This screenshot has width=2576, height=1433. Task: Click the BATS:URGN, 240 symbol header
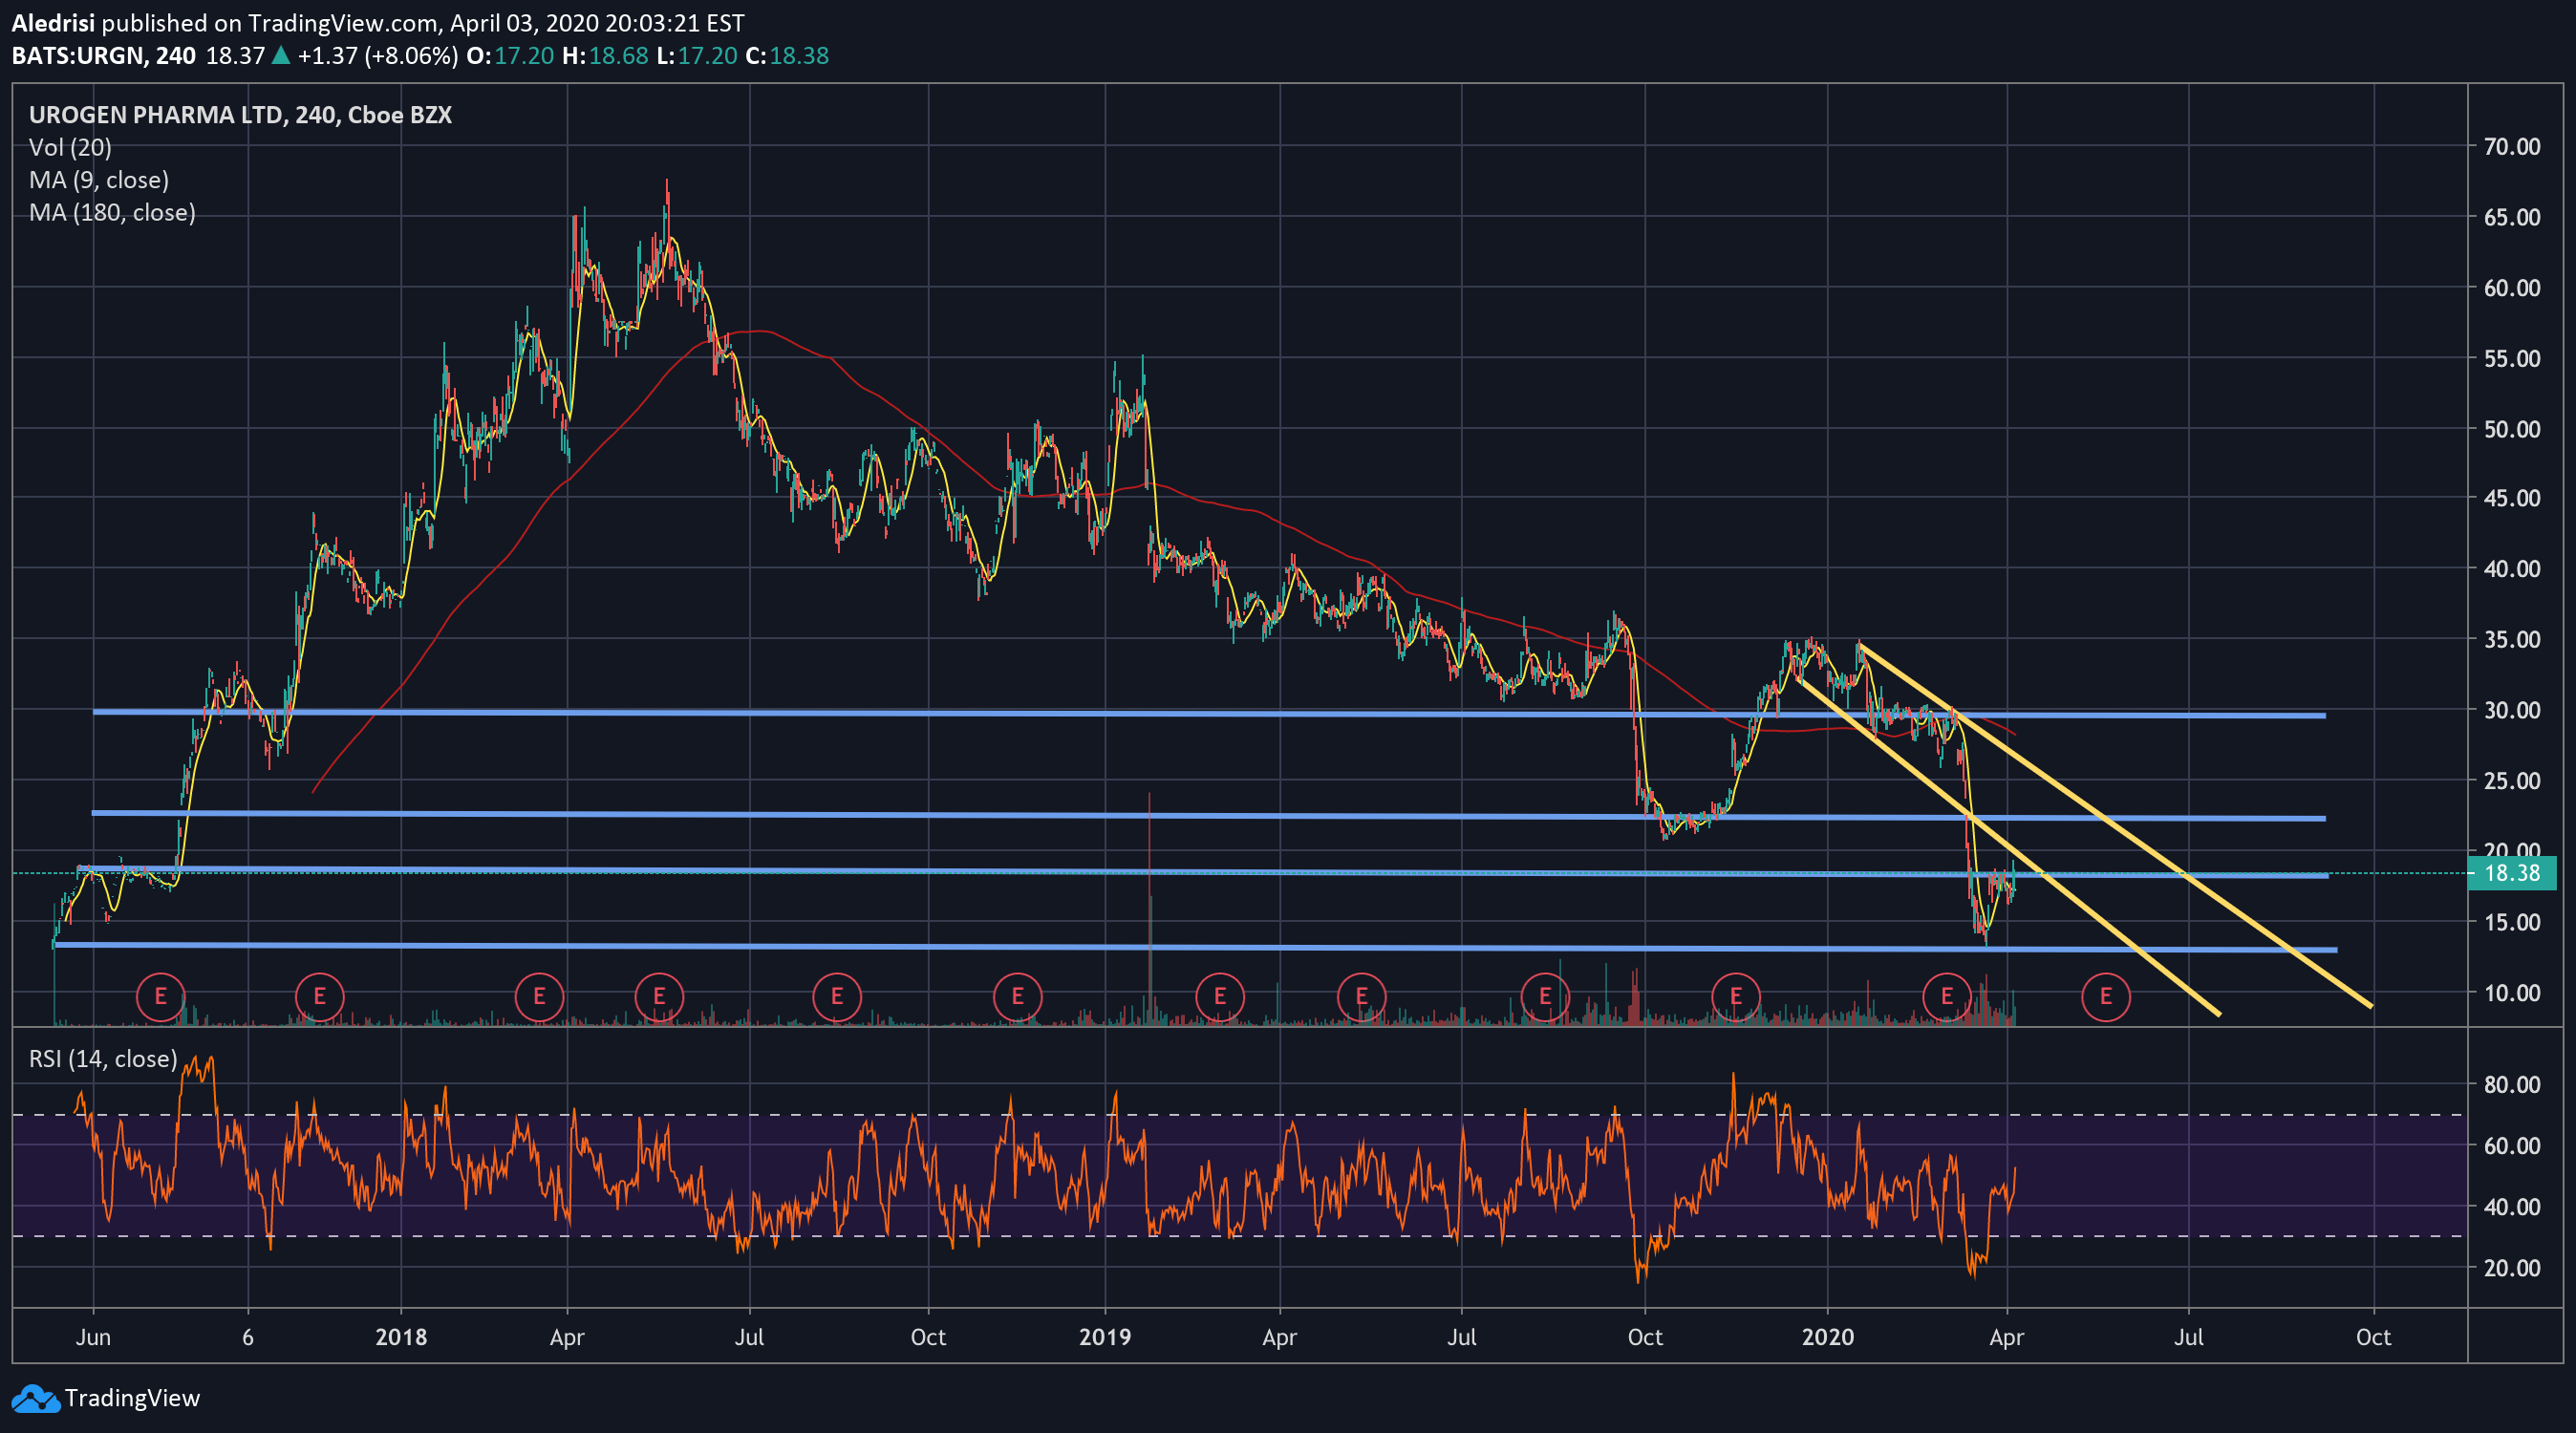(x=103, y=56)
